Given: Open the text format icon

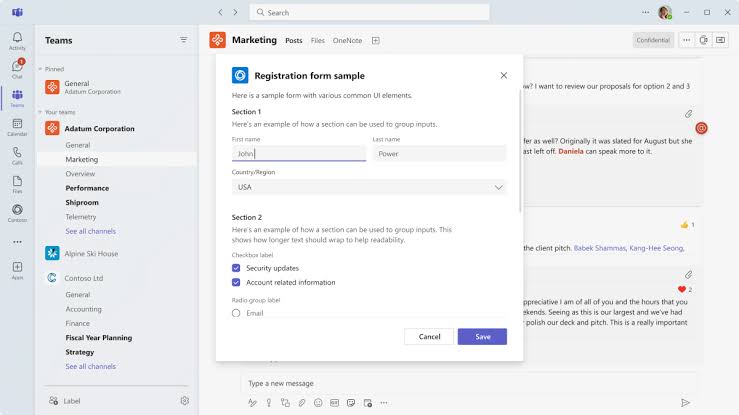Looking at the screenshot, I should [253, 402].
